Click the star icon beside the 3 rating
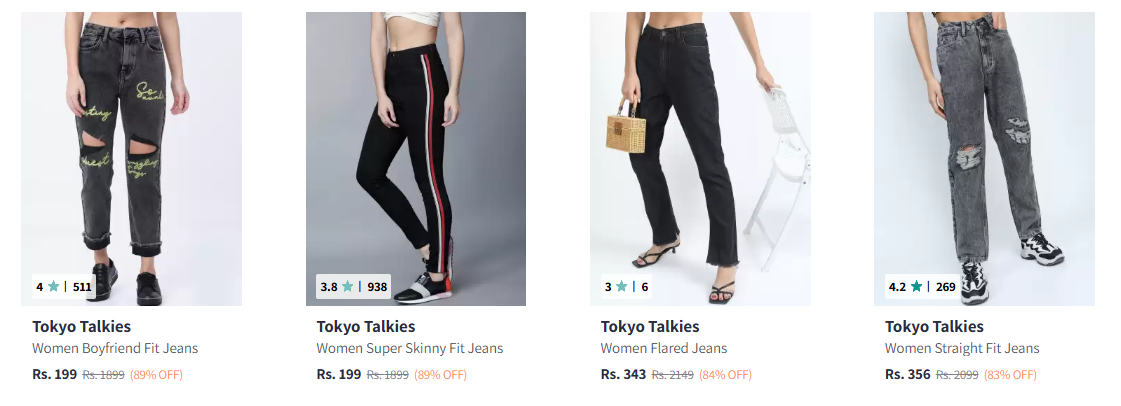This screenshot has width=1121, height=406. (x=622, y=286)
